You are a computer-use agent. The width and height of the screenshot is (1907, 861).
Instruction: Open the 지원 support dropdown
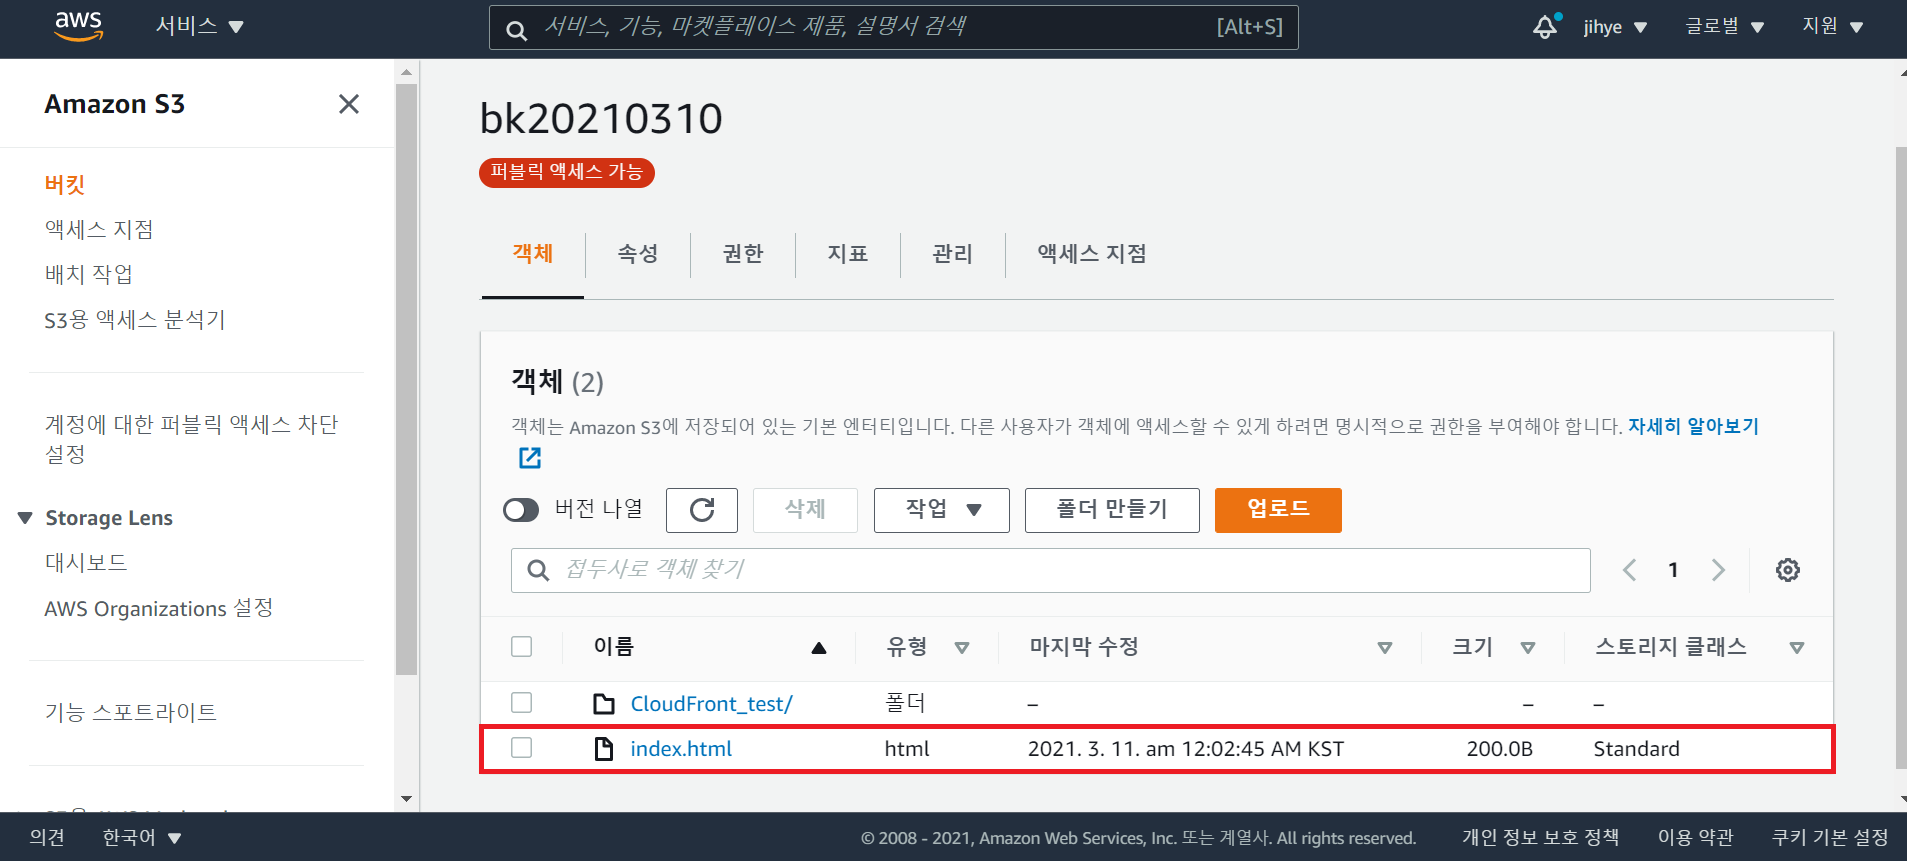(x=1833, y=26)
